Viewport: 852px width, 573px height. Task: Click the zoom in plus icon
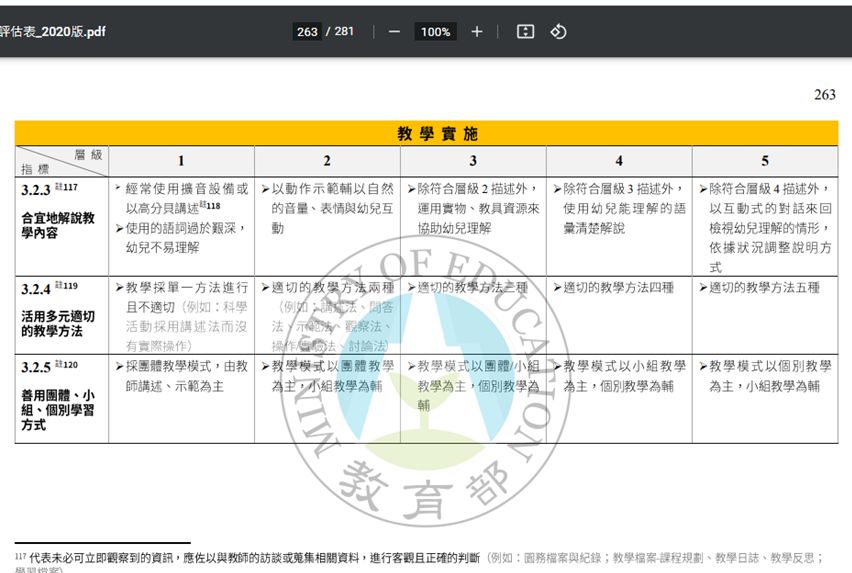(x=477, y=32)
